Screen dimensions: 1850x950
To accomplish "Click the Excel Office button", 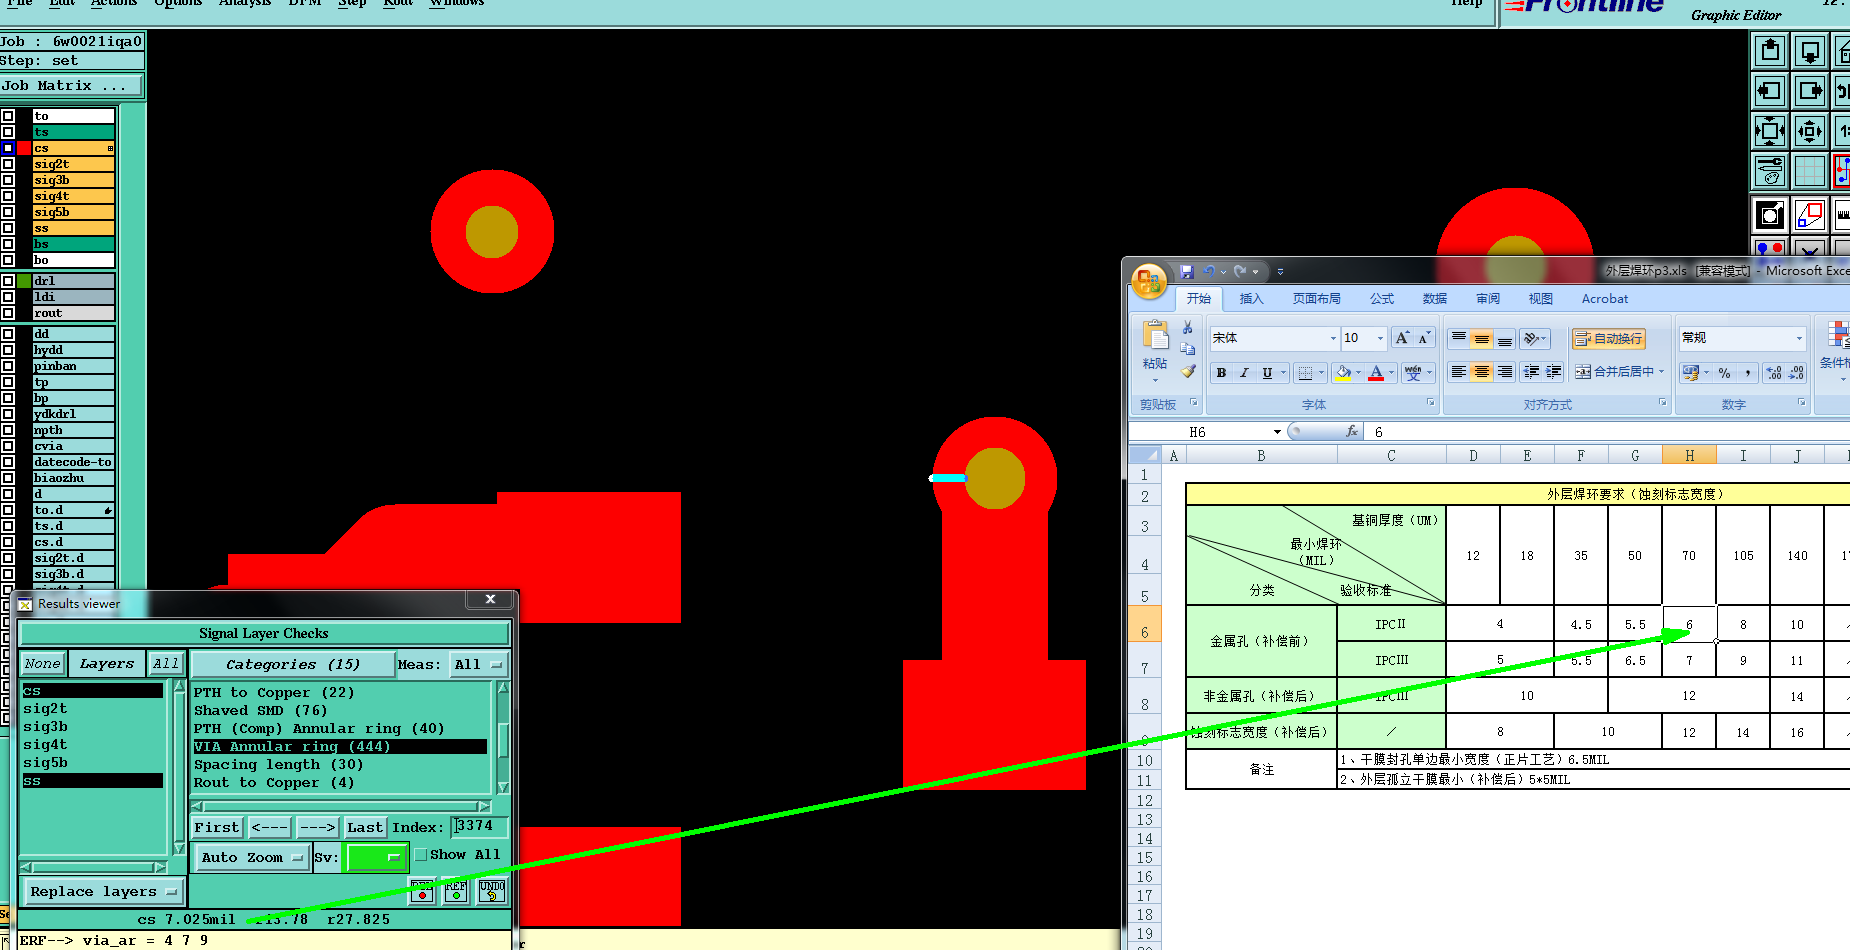I will point(1149,281).
